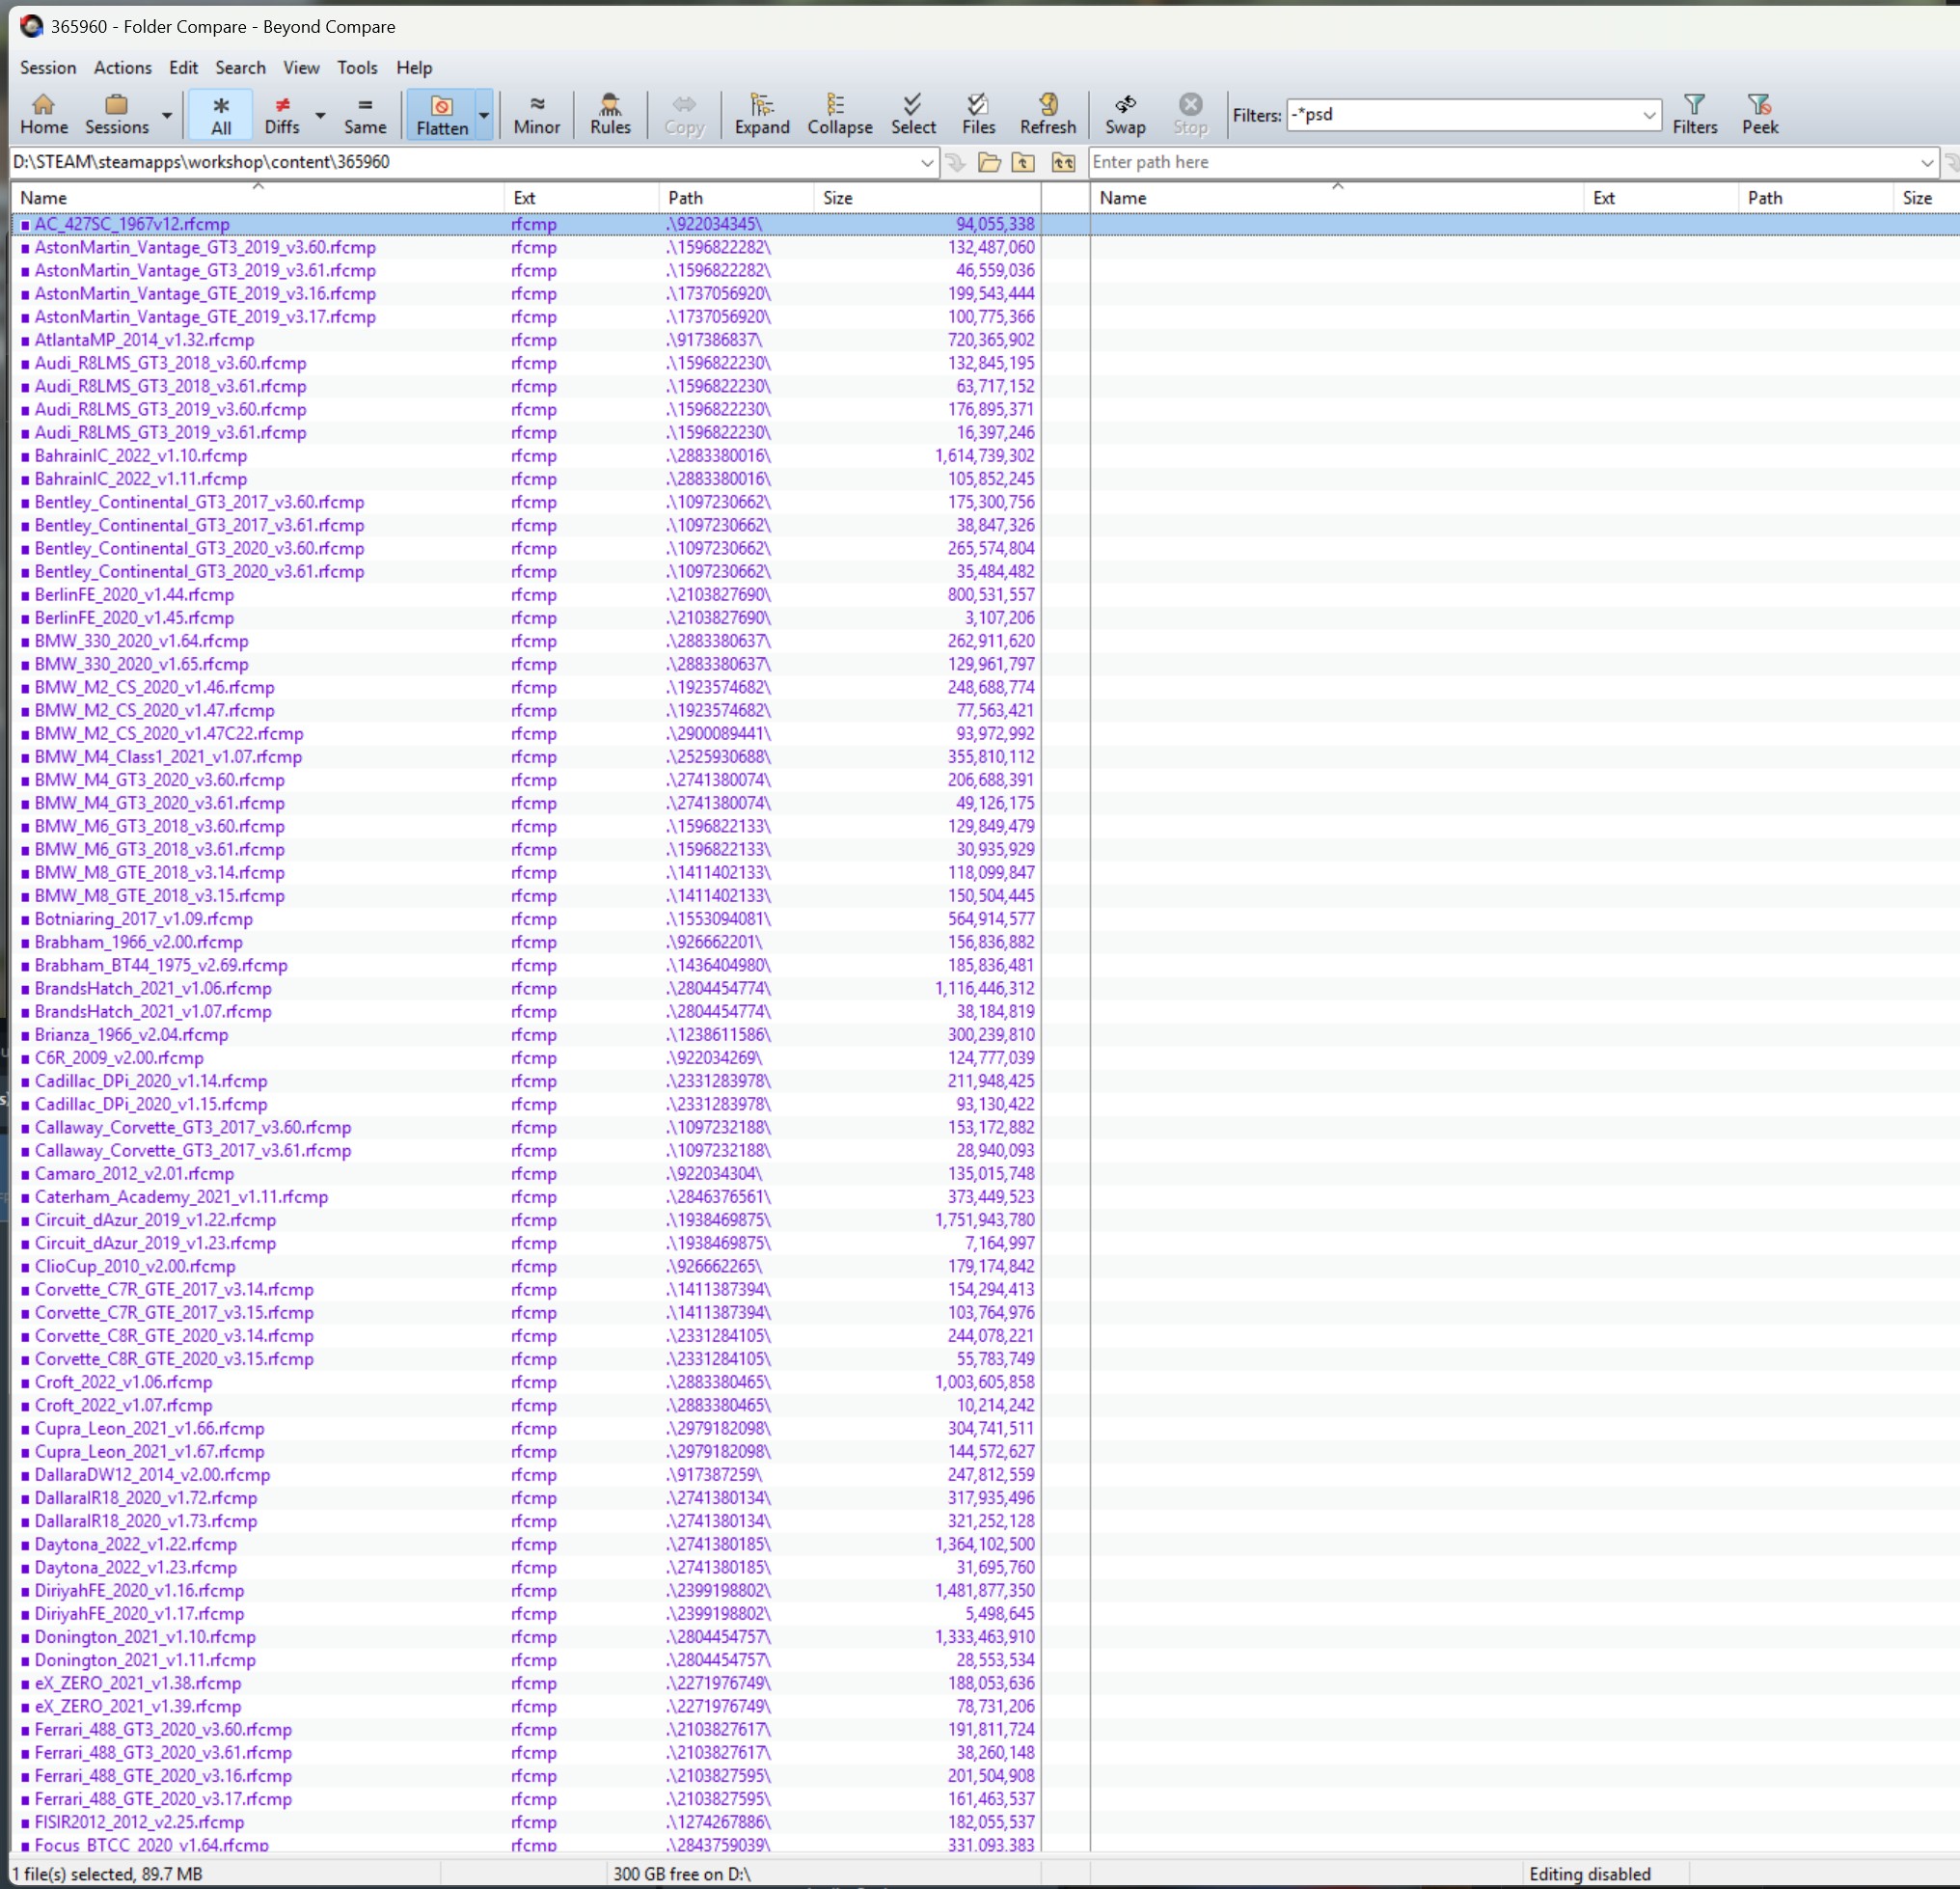The width and height of the screenshot is (1960, 1889).
Task: Open the Tools menu
Action: [356, 68]
